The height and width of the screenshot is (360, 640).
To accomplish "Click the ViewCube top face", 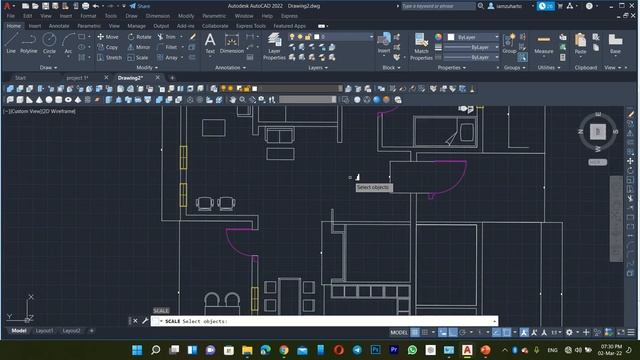I will [x=598, y=131].
